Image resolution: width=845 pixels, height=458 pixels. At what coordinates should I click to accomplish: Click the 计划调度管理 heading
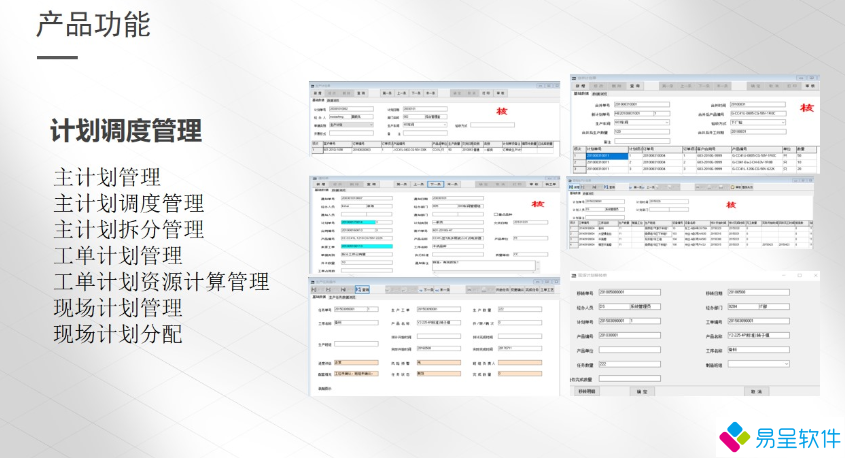[126, 131]
